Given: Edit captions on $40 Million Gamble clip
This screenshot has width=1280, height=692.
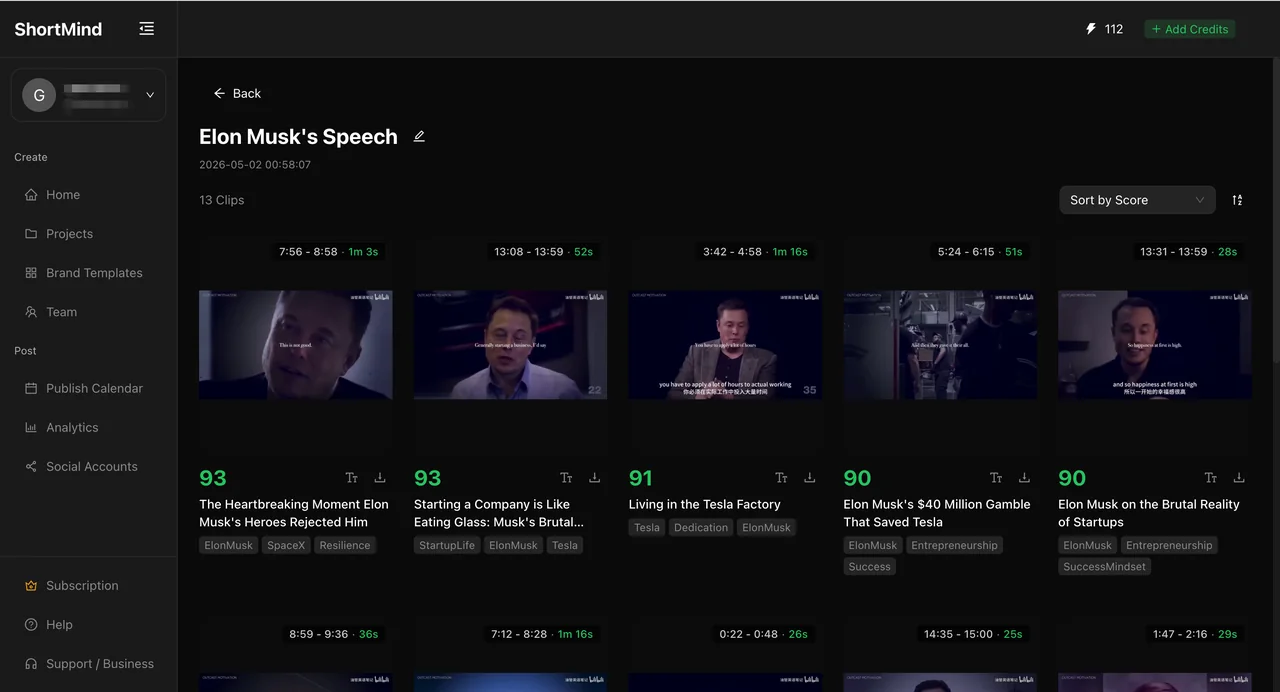Looking at the screenshot, I should point(996,478).
